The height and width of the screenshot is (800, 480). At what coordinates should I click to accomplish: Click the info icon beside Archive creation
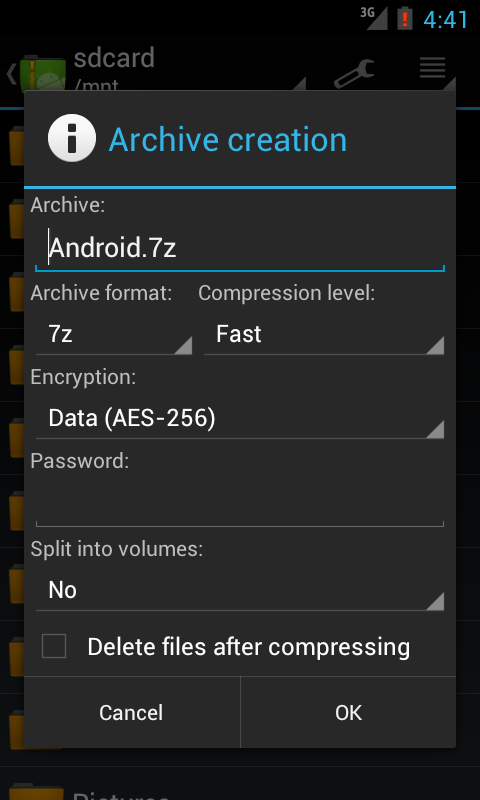coord(72,138)
